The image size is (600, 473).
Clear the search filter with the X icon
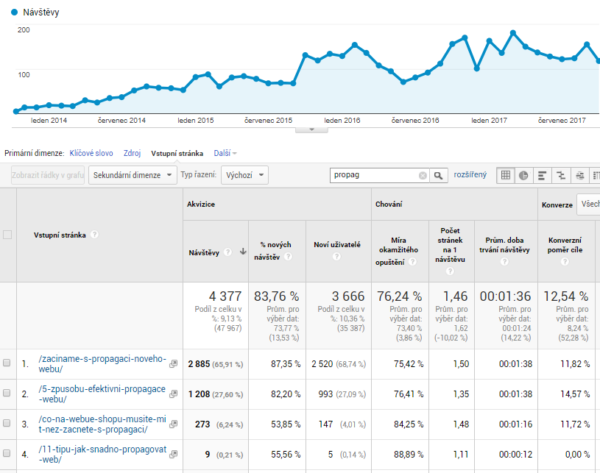[x=422, y=175]
